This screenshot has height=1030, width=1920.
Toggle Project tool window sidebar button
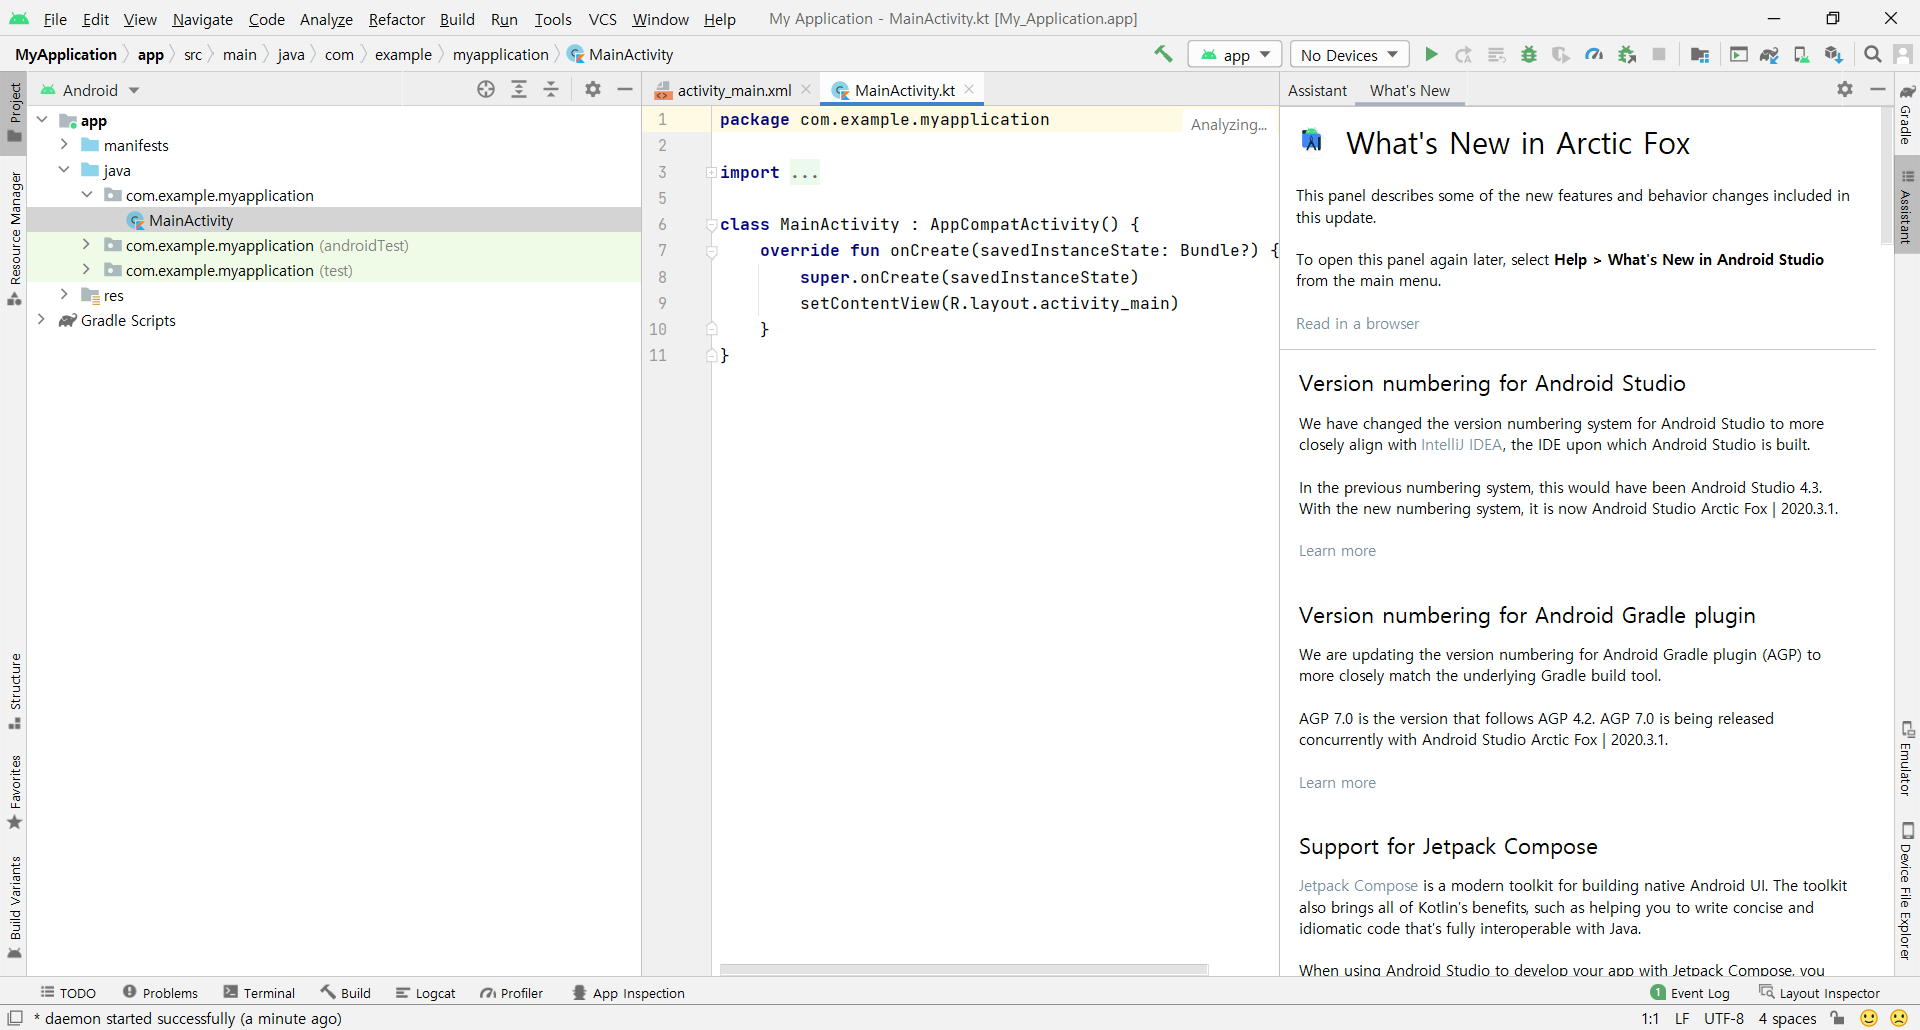14,113
